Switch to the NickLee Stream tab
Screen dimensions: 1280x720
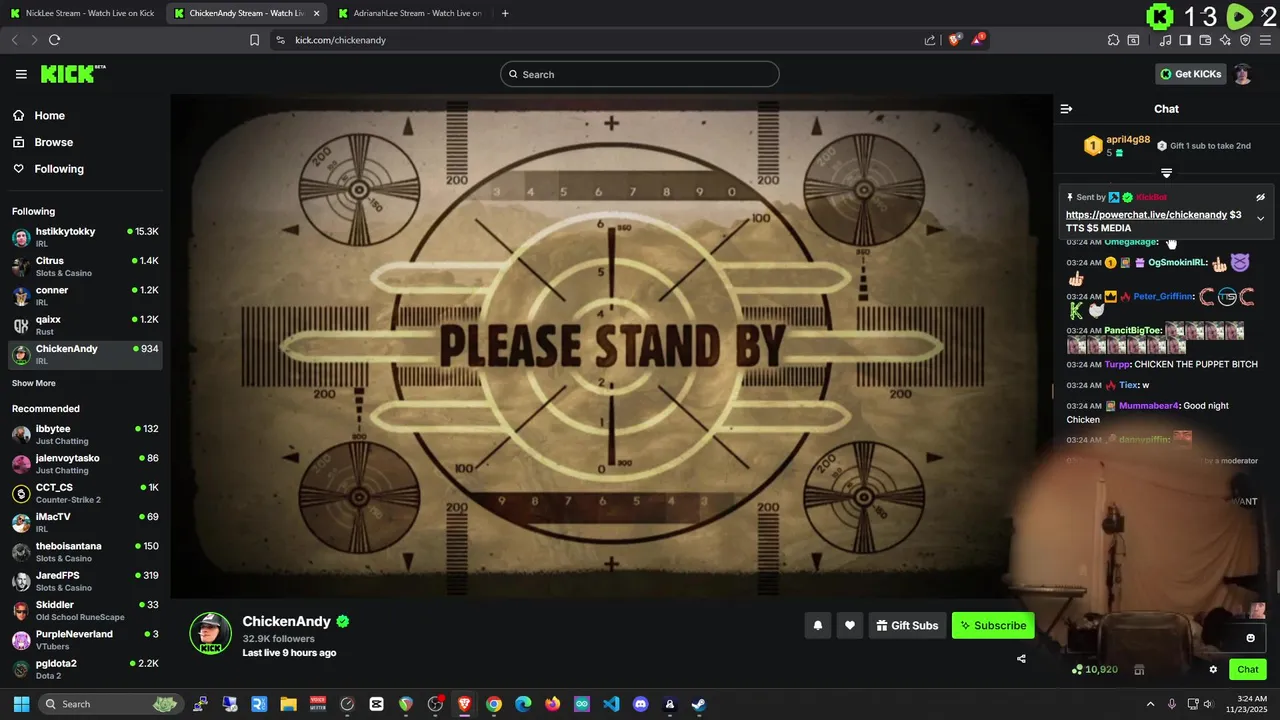pos(82,13)
